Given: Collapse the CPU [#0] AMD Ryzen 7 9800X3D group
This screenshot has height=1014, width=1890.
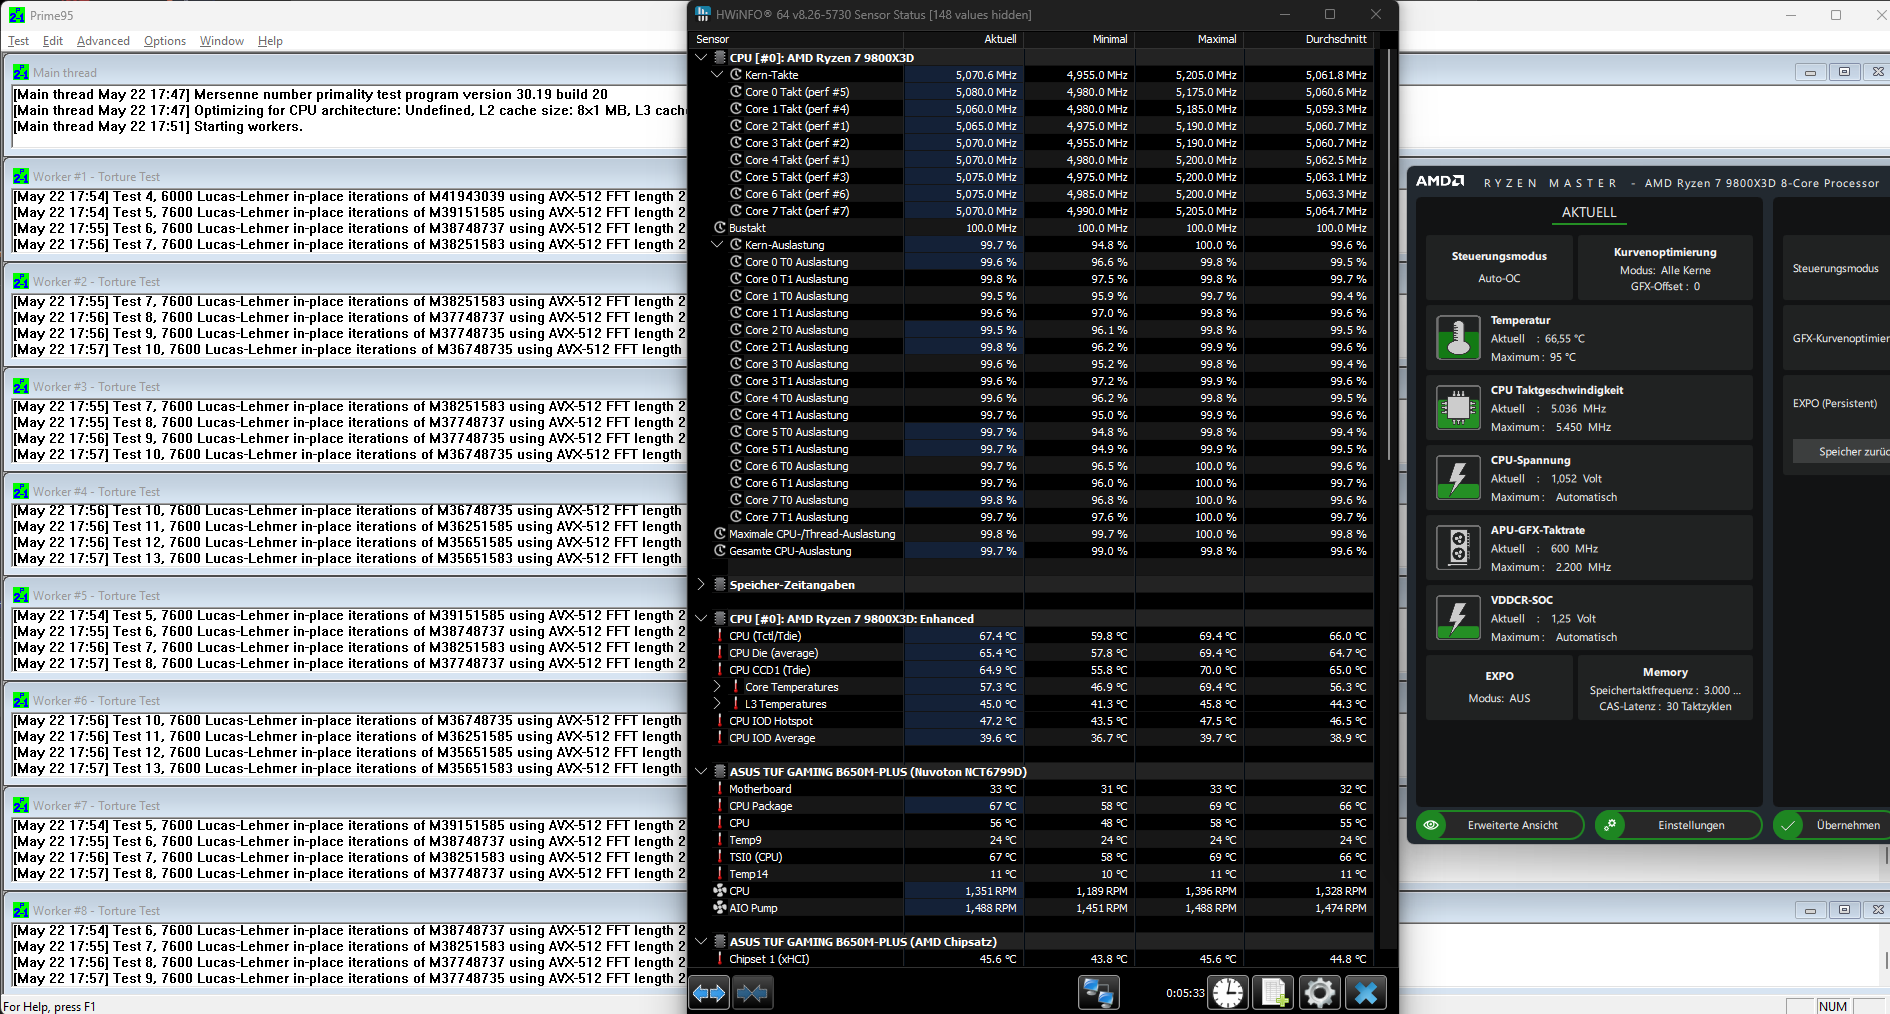Looking at the screenshot, I should coord(701,58).
